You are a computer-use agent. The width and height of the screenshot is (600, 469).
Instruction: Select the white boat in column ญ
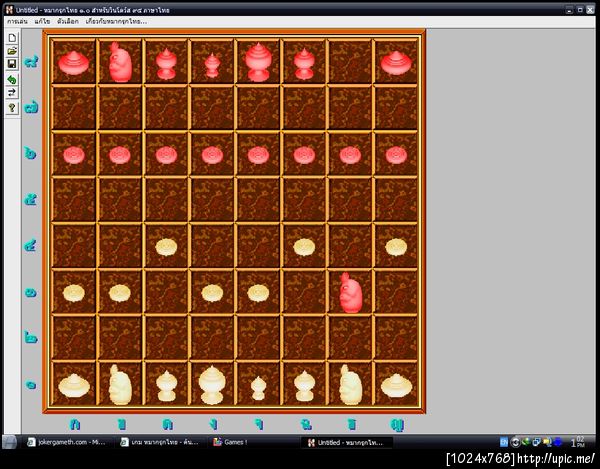[x=396, y=385]
